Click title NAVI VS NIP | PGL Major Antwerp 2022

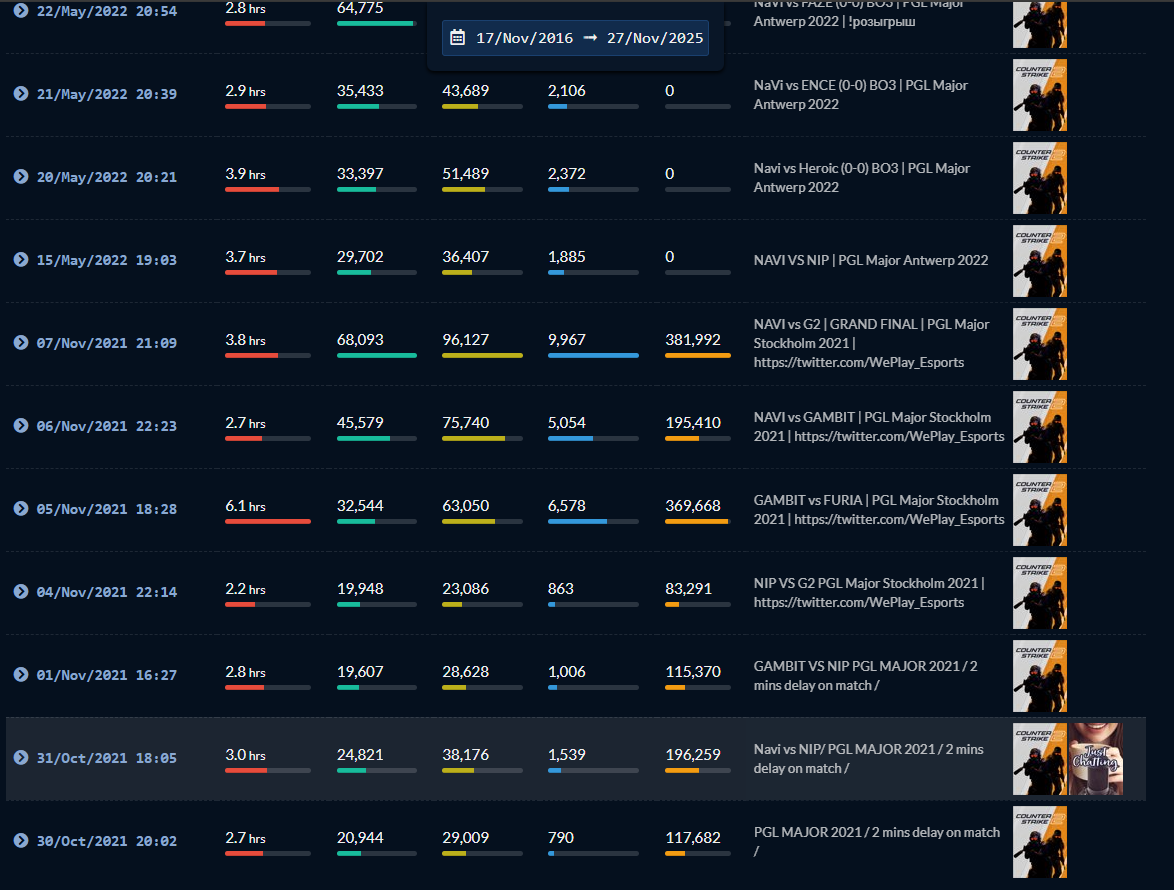pos(871,260)
